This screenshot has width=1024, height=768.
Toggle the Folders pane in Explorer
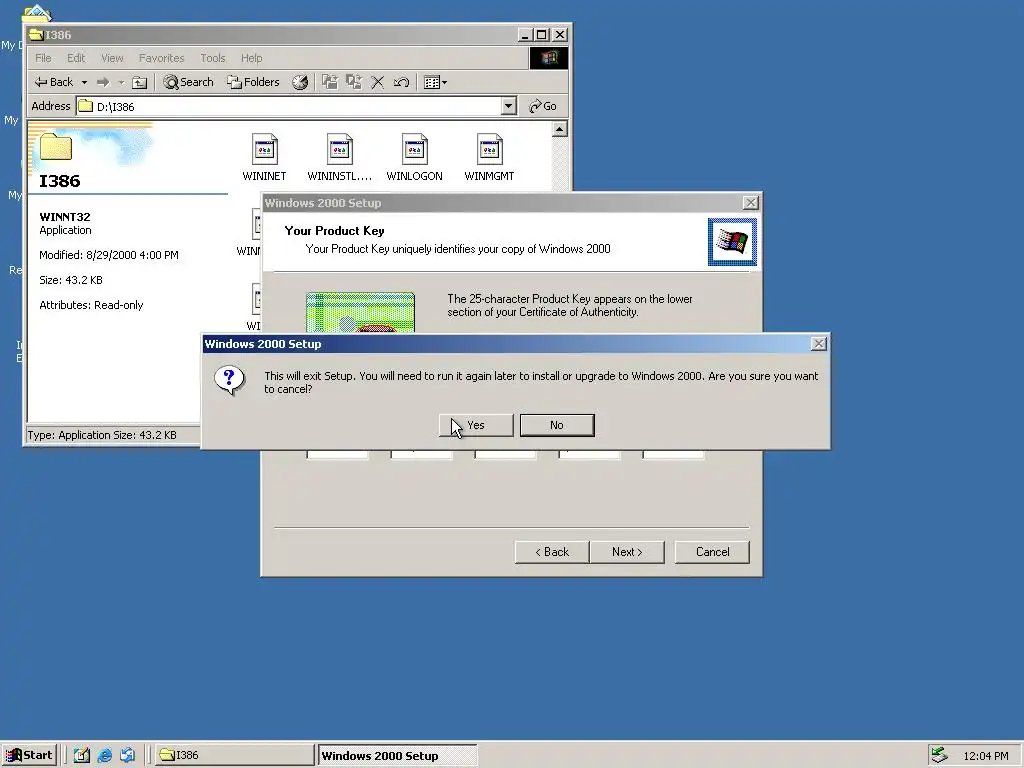(x=253, y=82)
